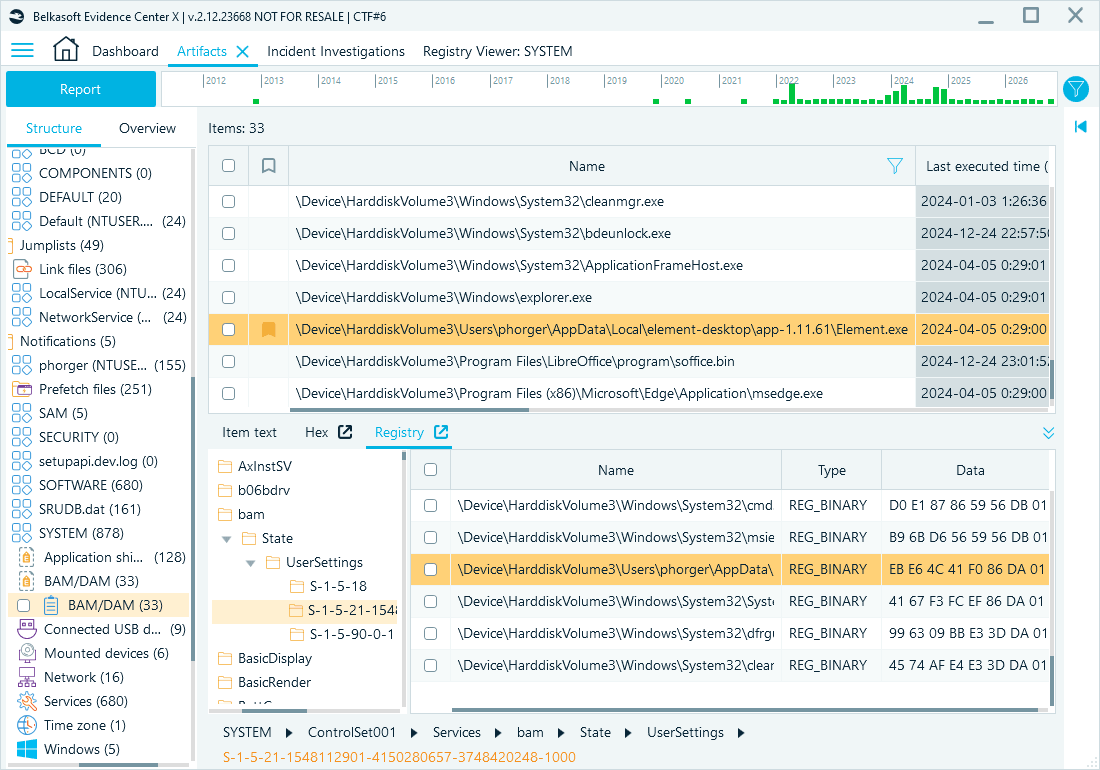This screenshot has height=770, width=1100.
Task: Click the registry values horizontal scrollbar
Action: click(744, 710)
